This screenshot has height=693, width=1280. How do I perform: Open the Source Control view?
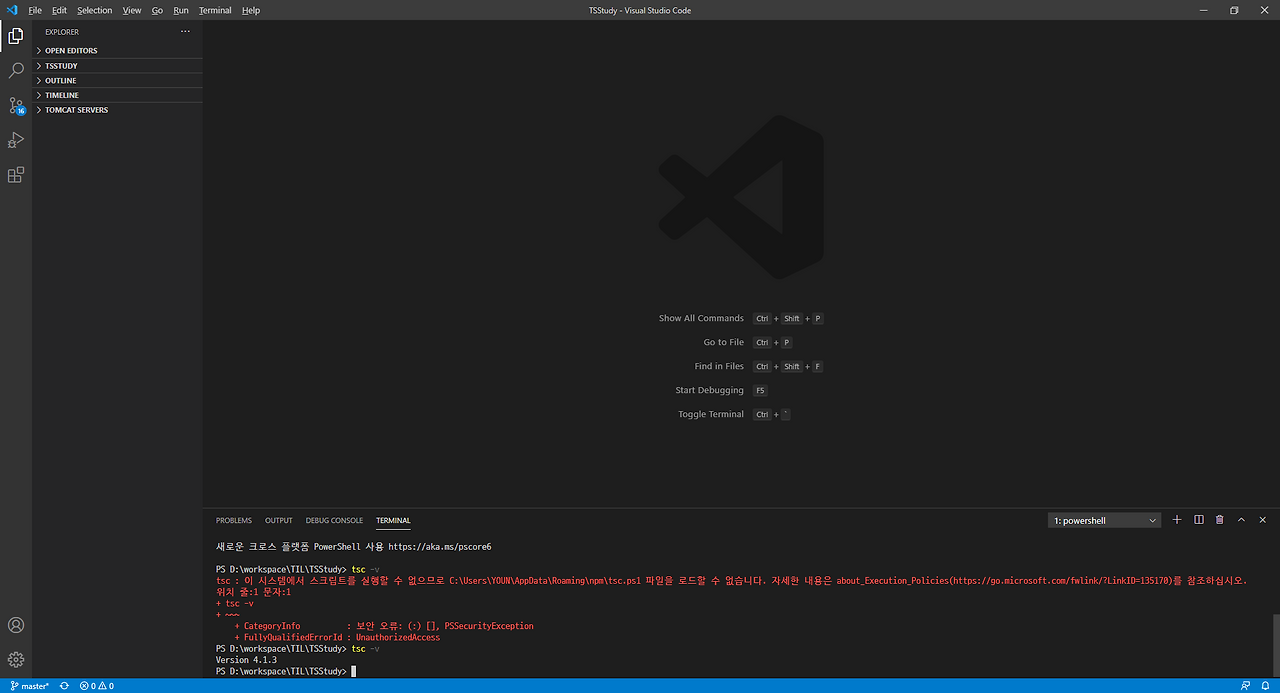tap(15, 104)
